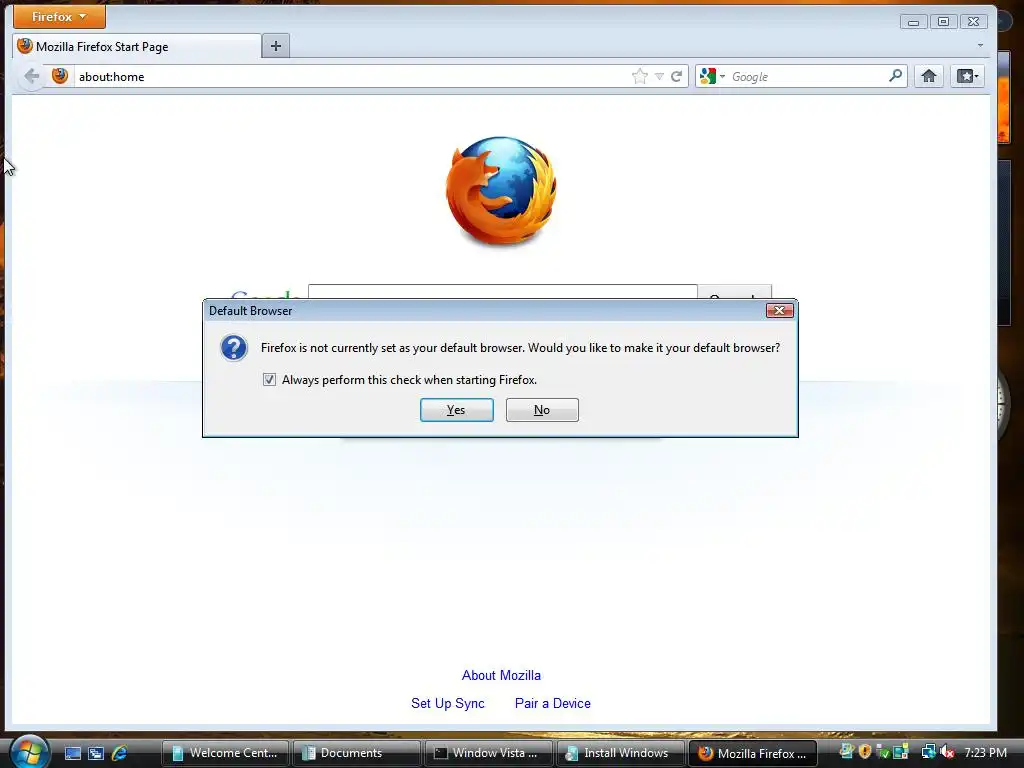Viewport: 1024px width, 768px height.
Task: Open the Pair a Device link
Action: 552,703
